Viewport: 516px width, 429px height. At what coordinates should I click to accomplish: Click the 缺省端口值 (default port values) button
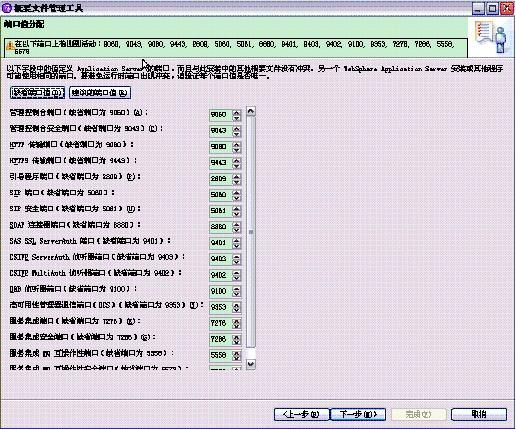click(37, 92)
